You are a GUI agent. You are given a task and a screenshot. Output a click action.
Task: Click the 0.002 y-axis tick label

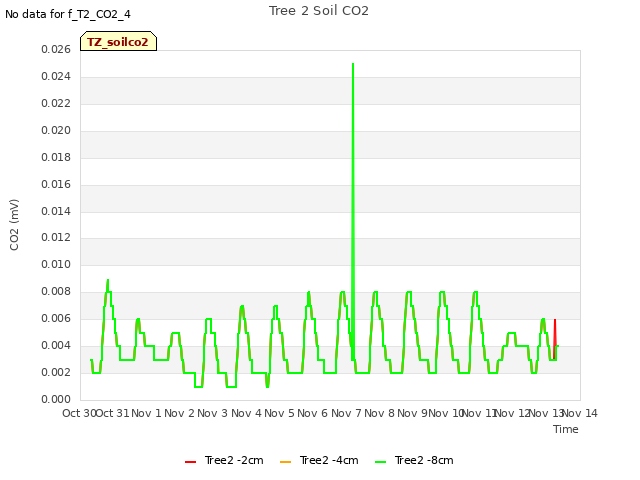click(x=56, y=372)
